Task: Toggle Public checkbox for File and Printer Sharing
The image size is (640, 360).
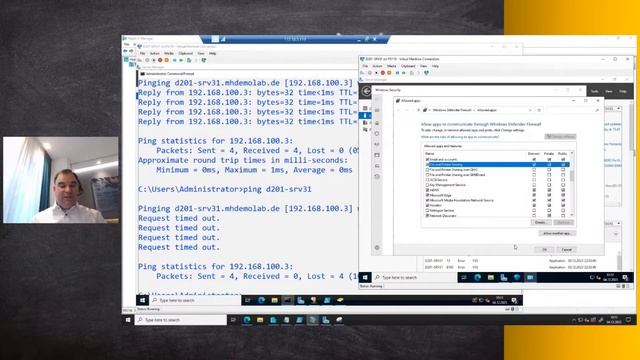Action: [563, 164]
